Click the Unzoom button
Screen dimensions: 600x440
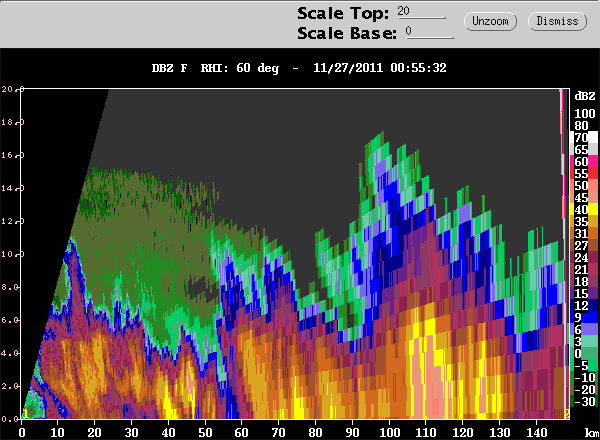pos(490,21)
